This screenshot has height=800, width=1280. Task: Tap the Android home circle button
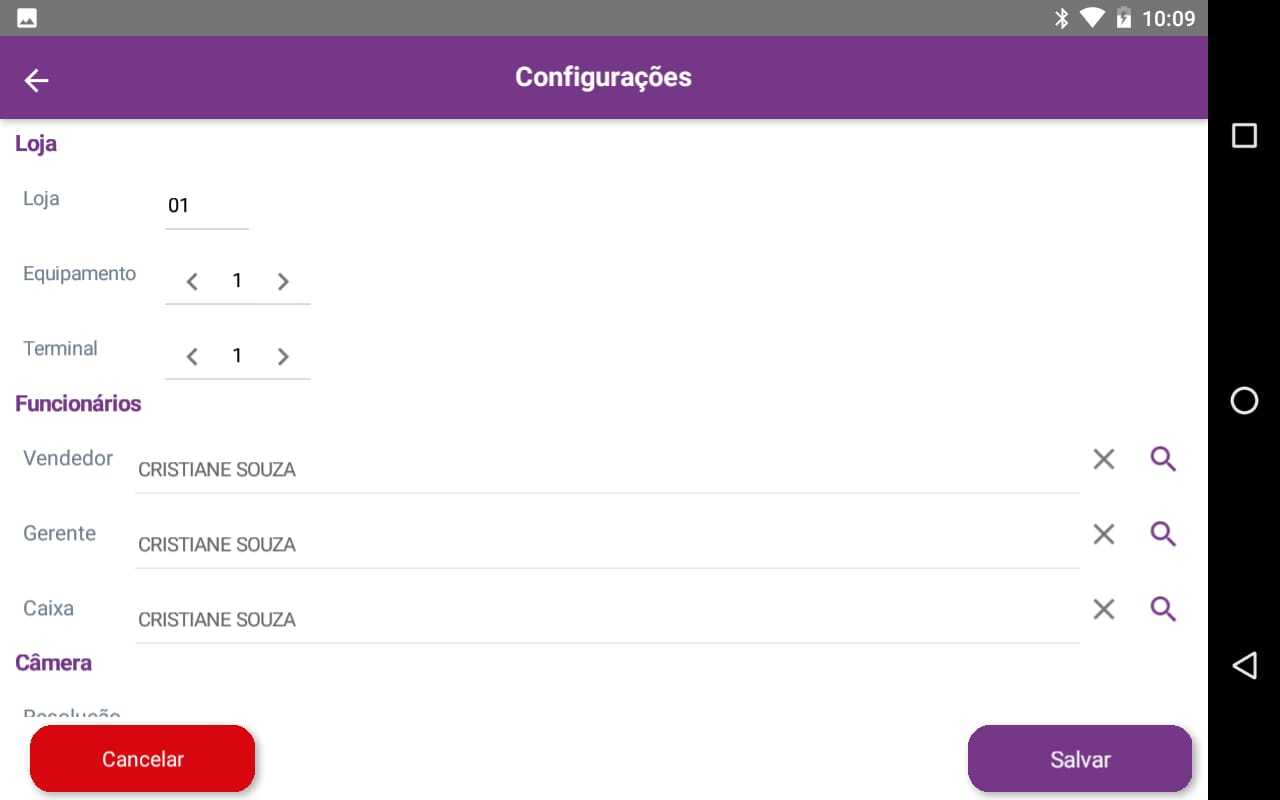coord(1244,401)
